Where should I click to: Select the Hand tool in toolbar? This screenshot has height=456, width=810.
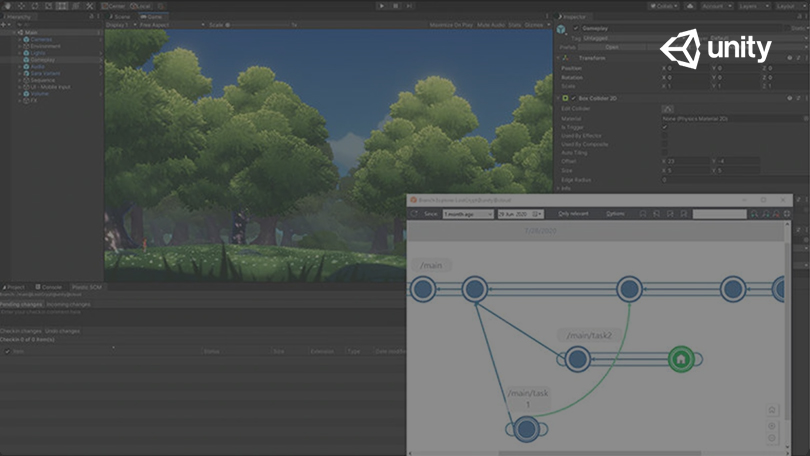pos(6,6)
